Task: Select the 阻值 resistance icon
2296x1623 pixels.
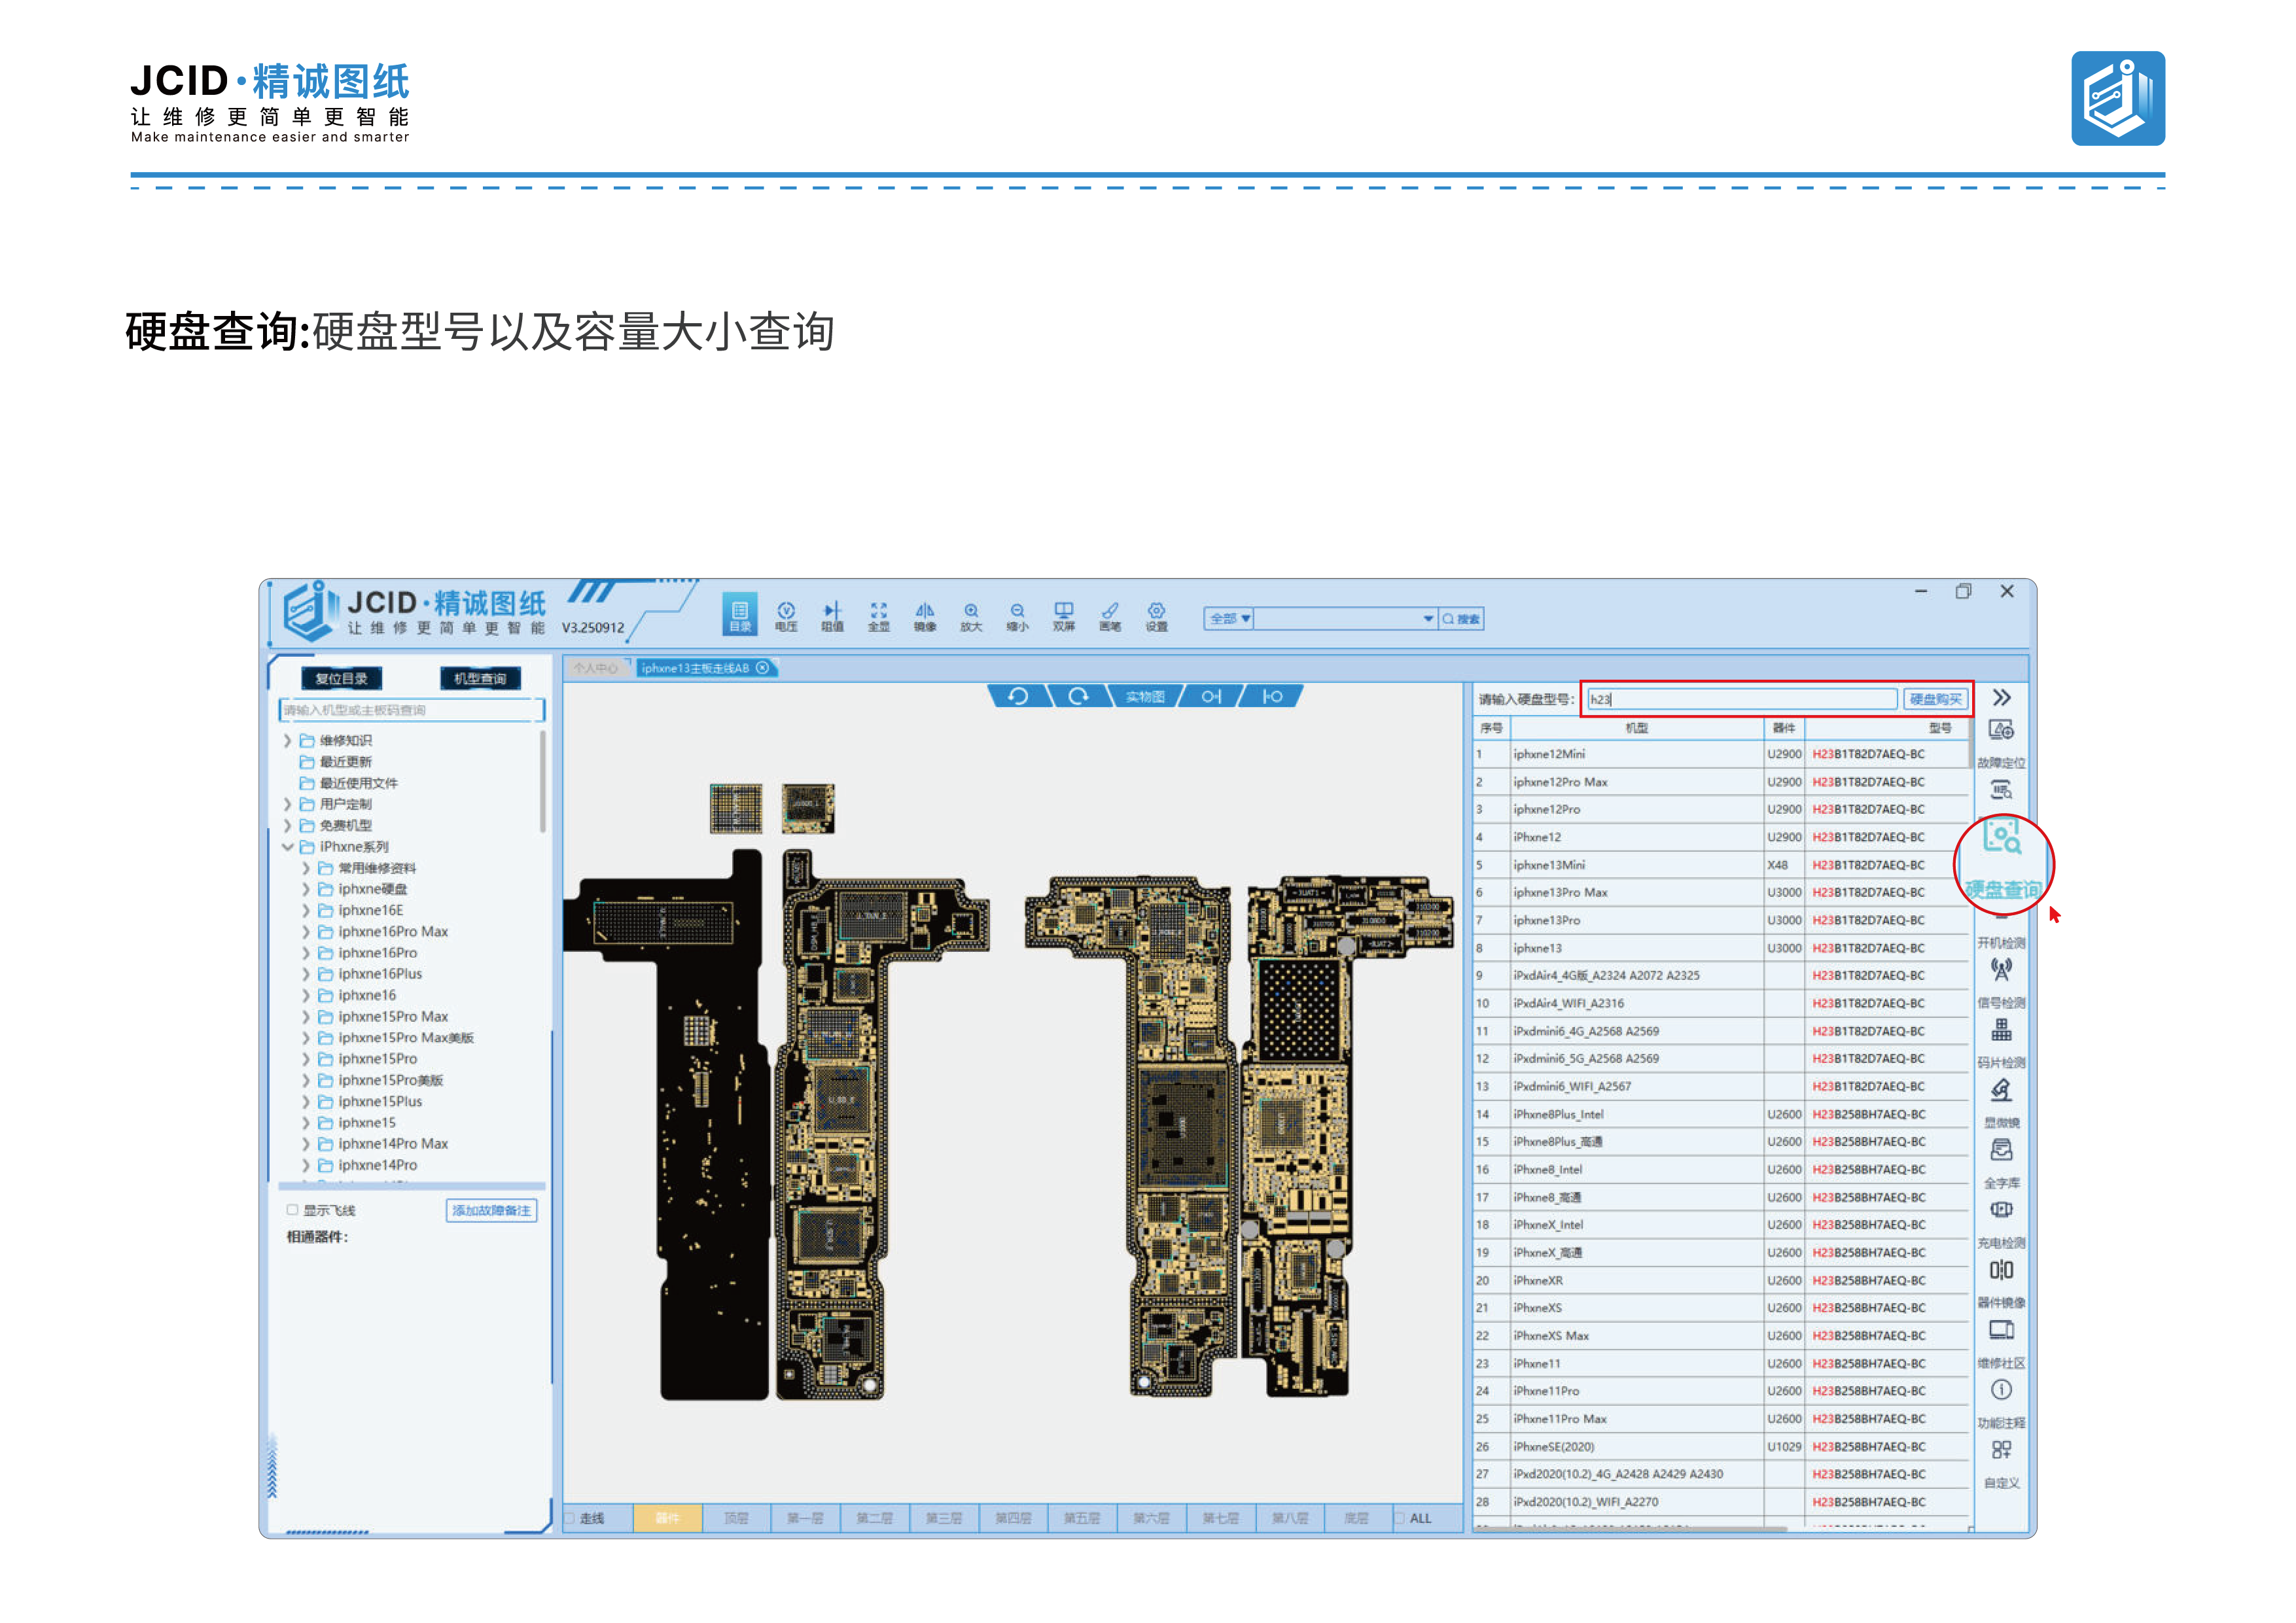Action: point(832,616)
